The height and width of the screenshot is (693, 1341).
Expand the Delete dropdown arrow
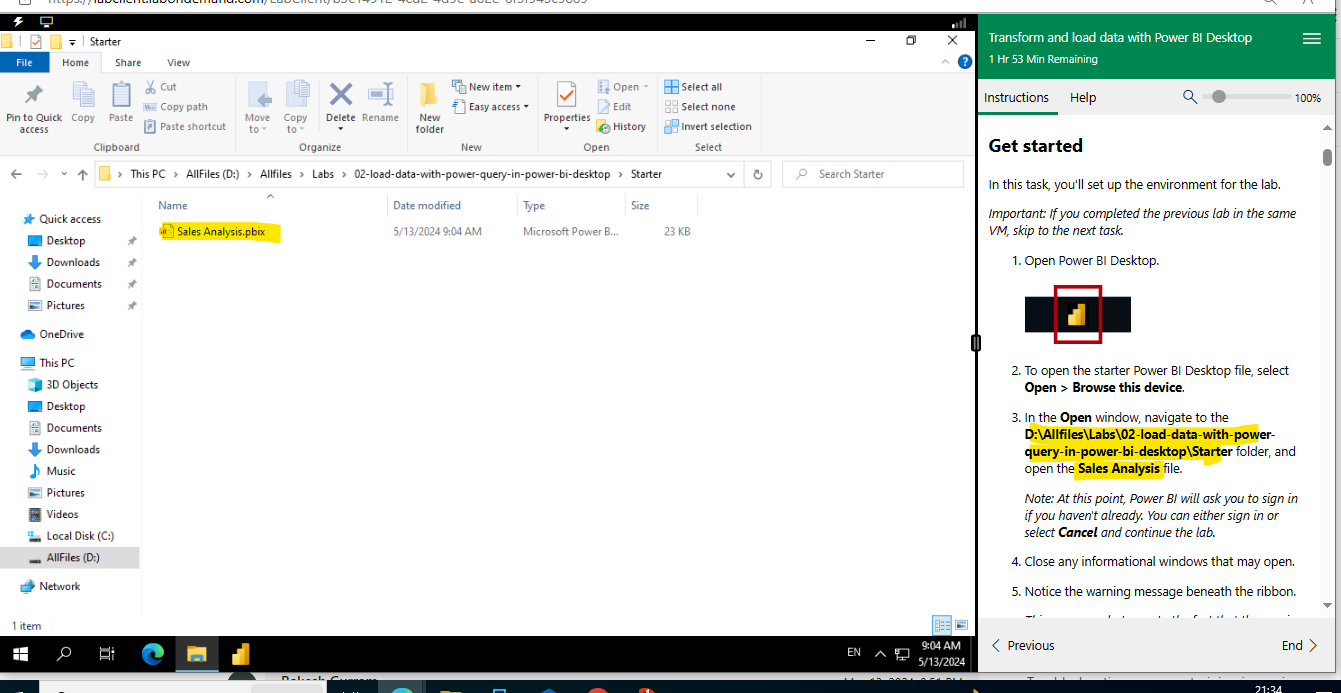click(x=341, y=129)
